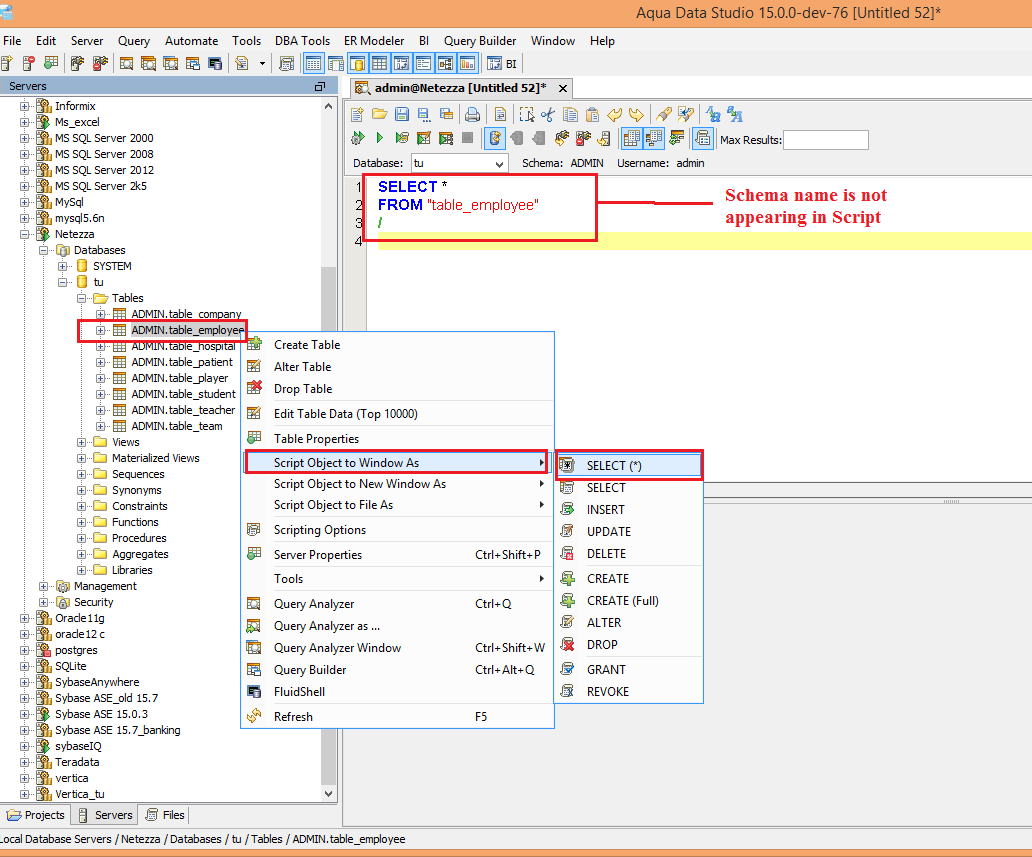Open the DBA Tools menu
This screenshot has width=1032, height=857.
tap(302, 41)
